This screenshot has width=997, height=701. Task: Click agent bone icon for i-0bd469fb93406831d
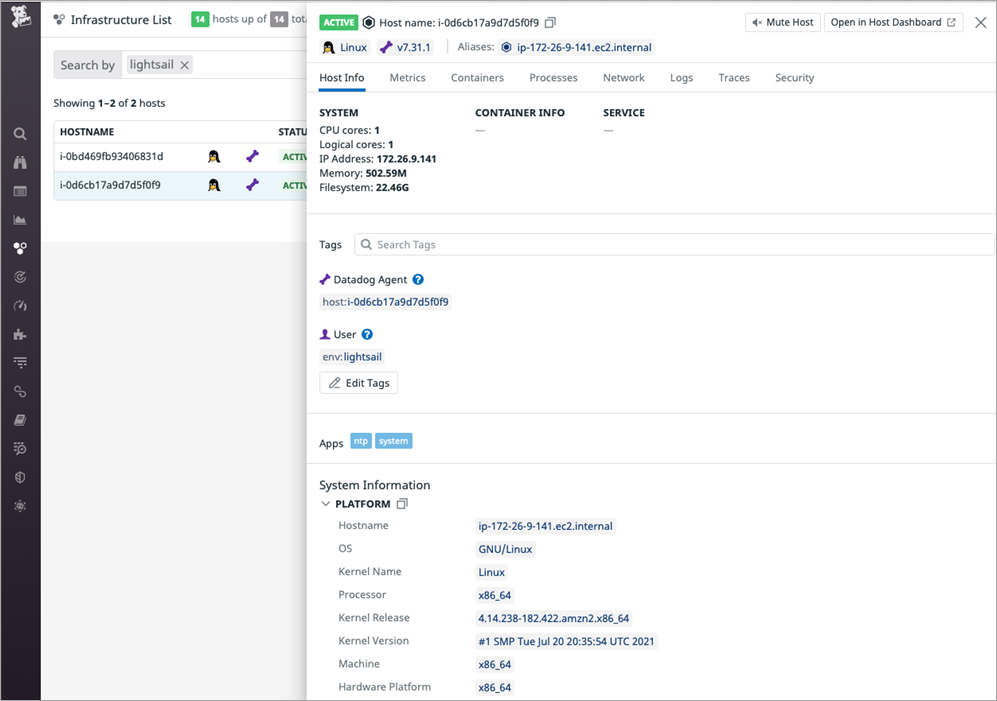(252, 156)
